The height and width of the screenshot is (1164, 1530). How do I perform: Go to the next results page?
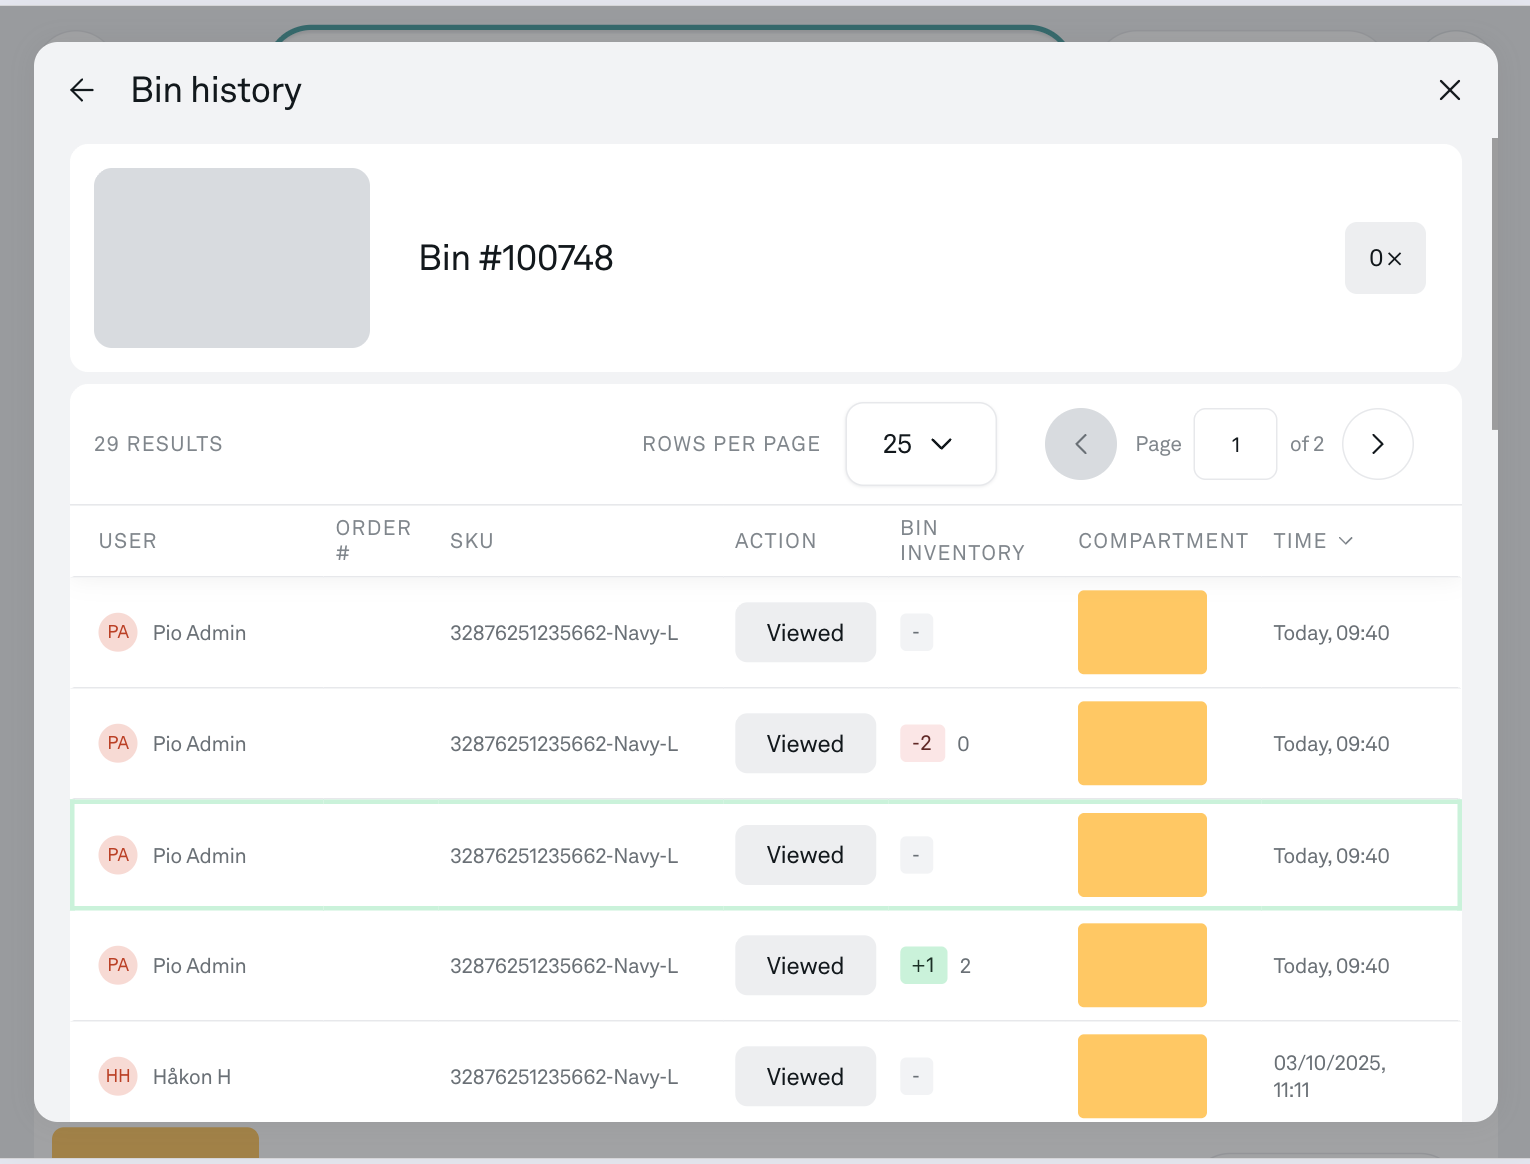pos(1377,444)
